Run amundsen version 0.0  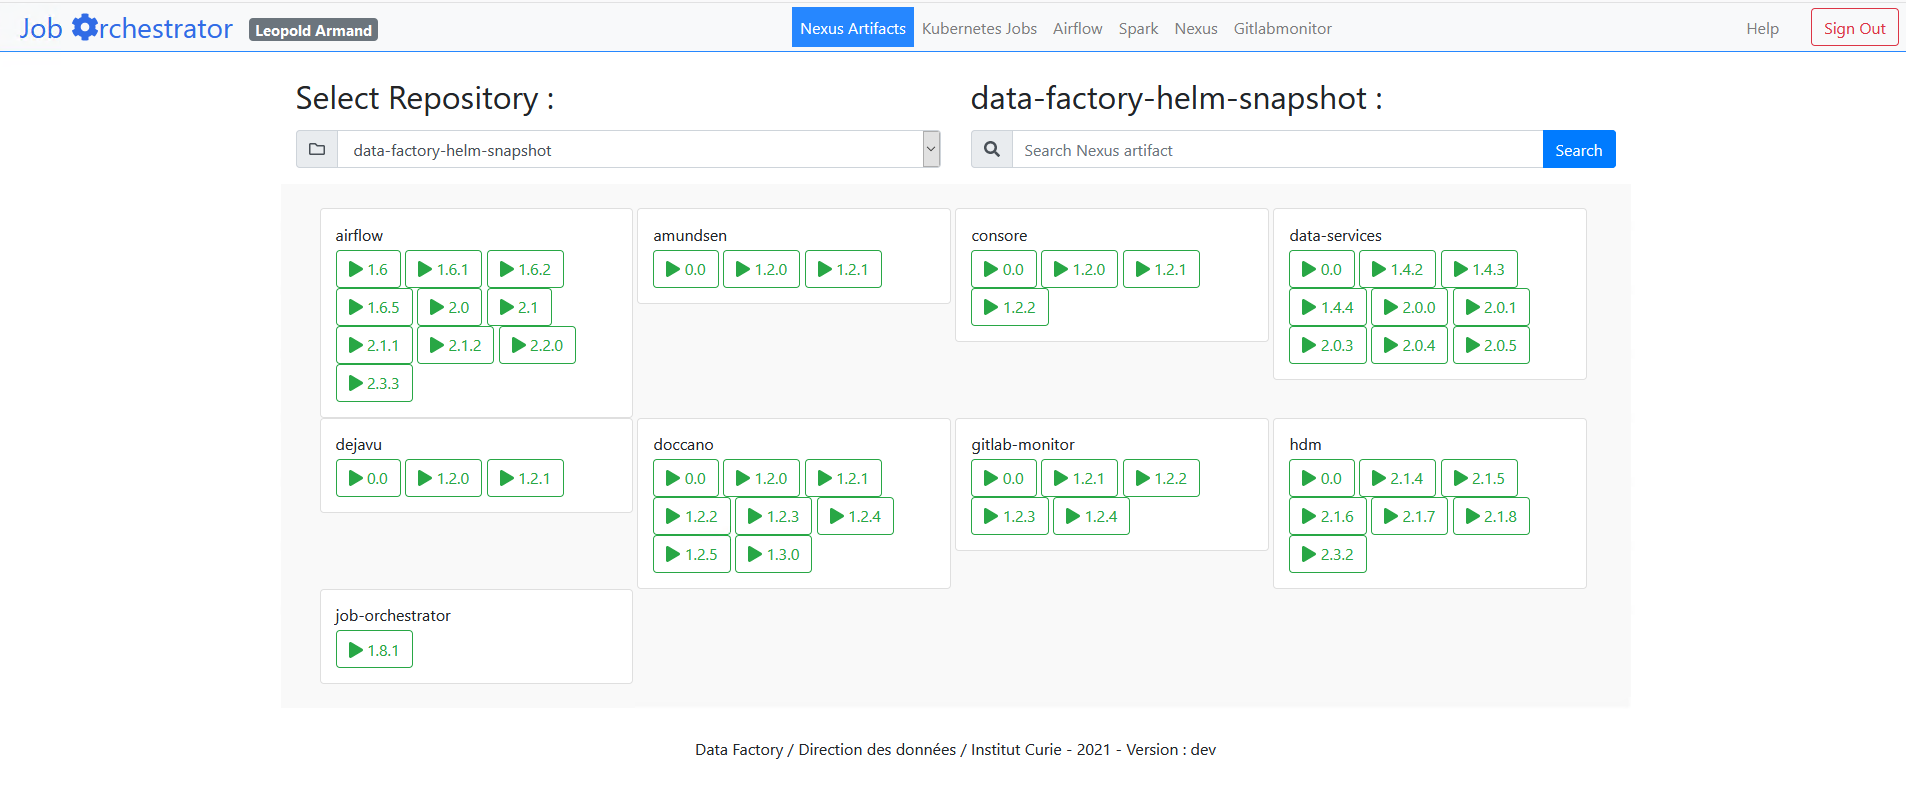(686, 269)
